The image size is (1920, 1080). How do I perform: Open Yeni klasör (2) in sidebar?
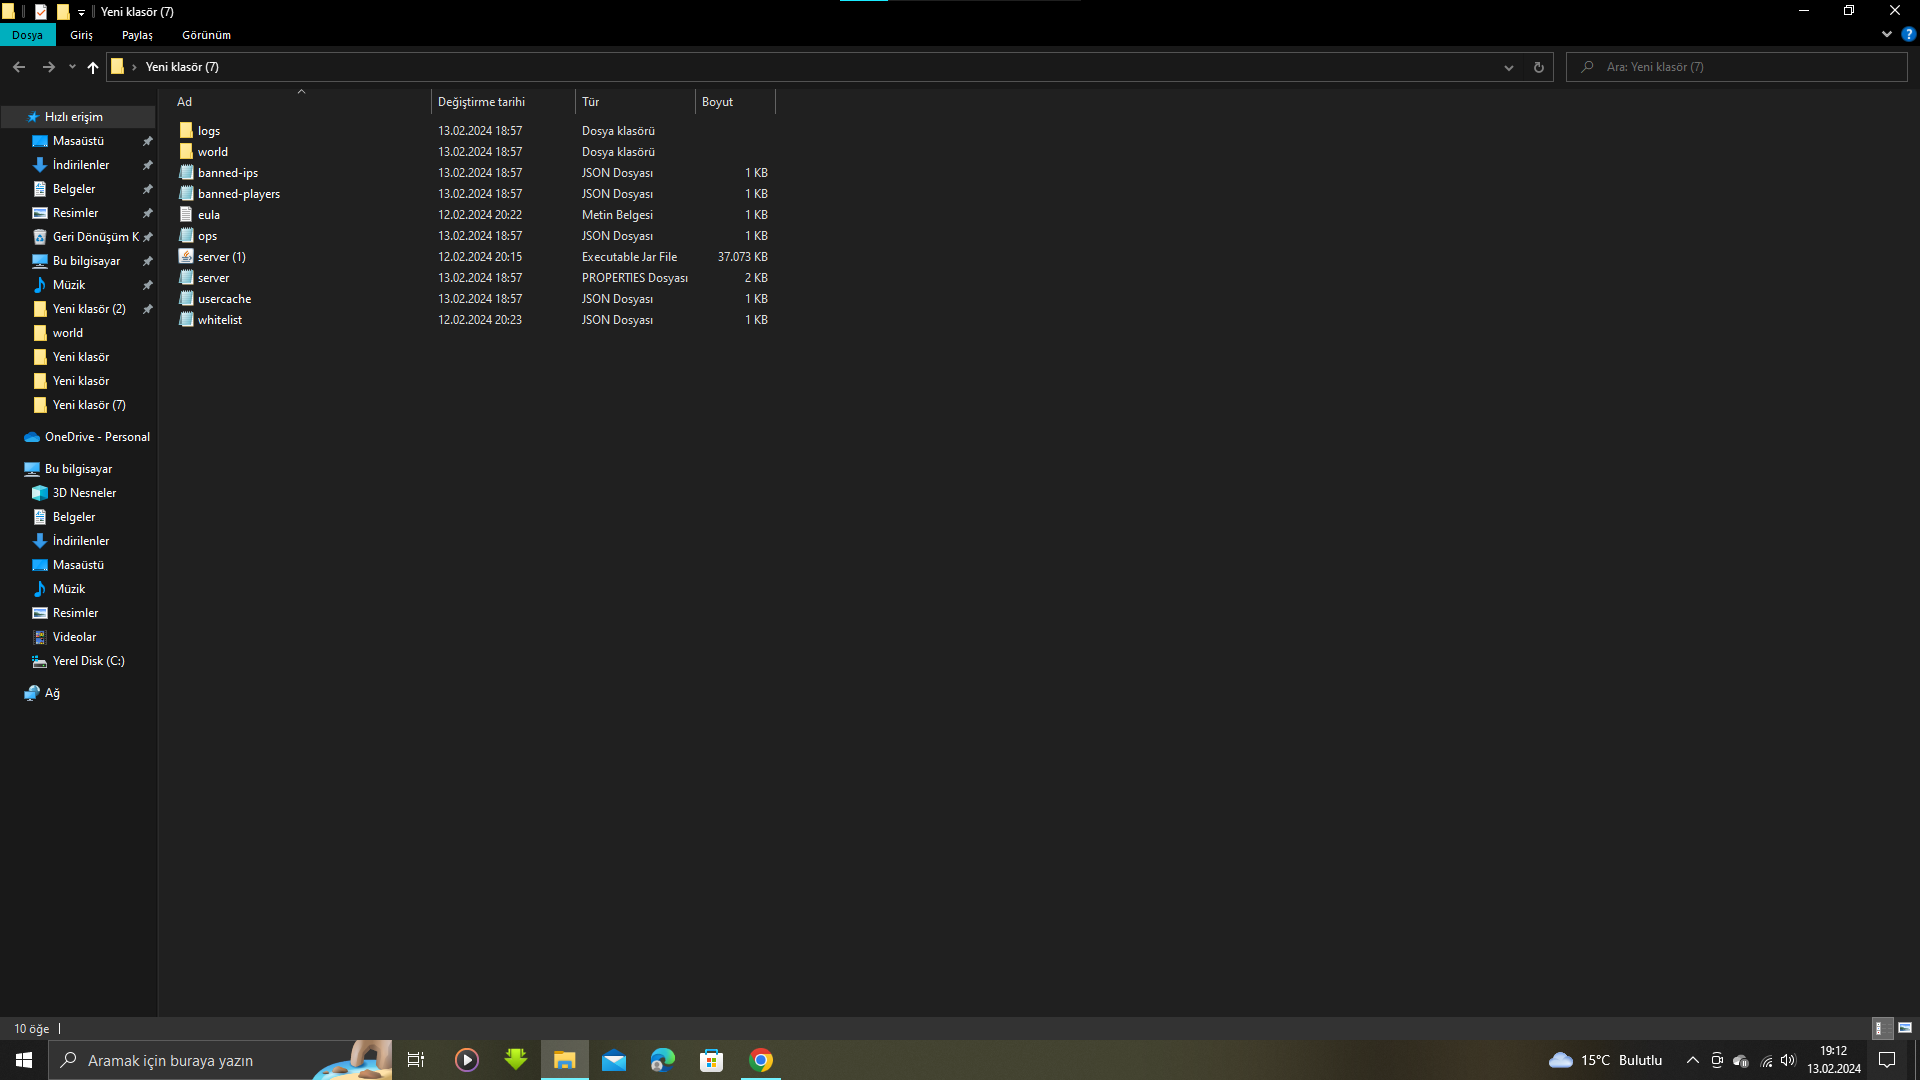coord(89,309)
